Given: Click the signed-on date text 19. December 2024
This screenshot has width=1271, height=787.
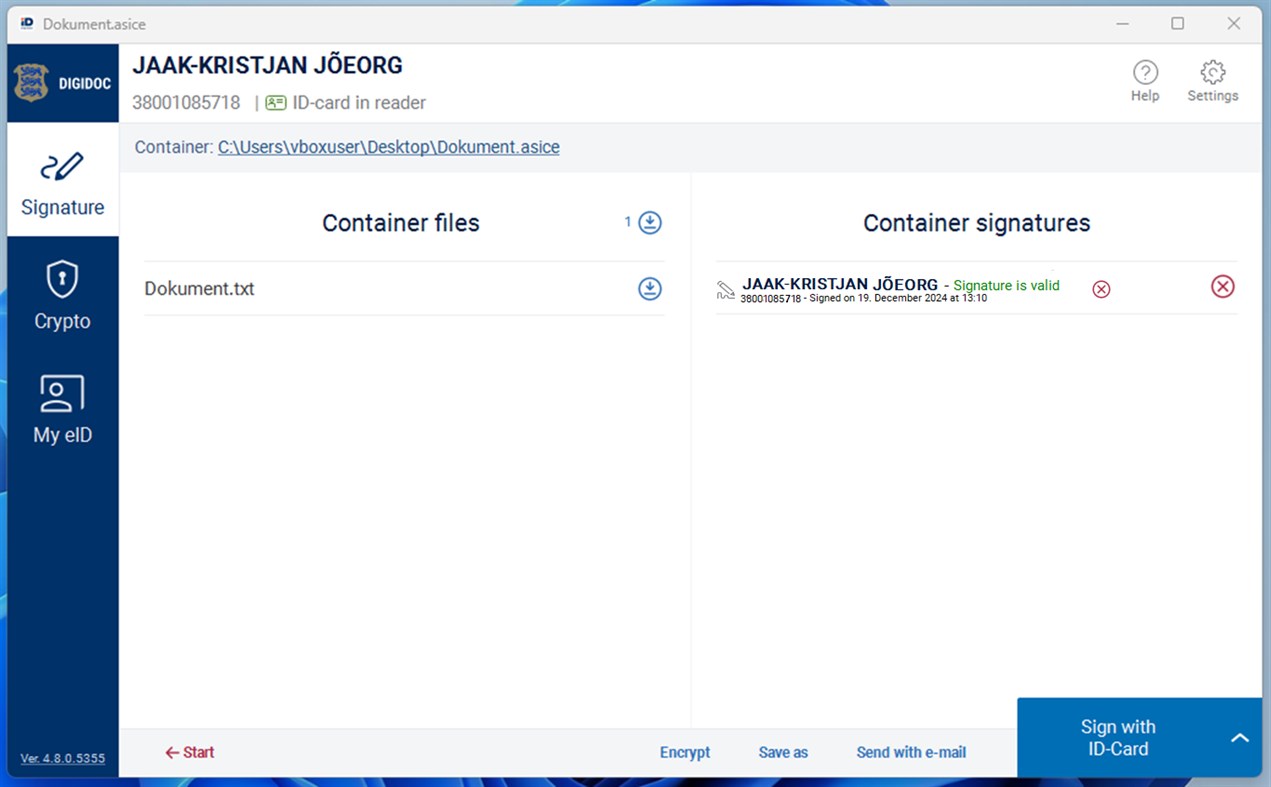Looking at the screenshot, I should 899,299.
